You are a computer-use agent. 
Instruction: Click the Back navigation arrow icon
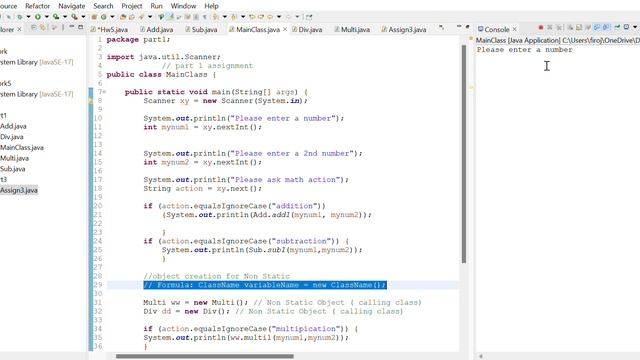tap(270, 17)
